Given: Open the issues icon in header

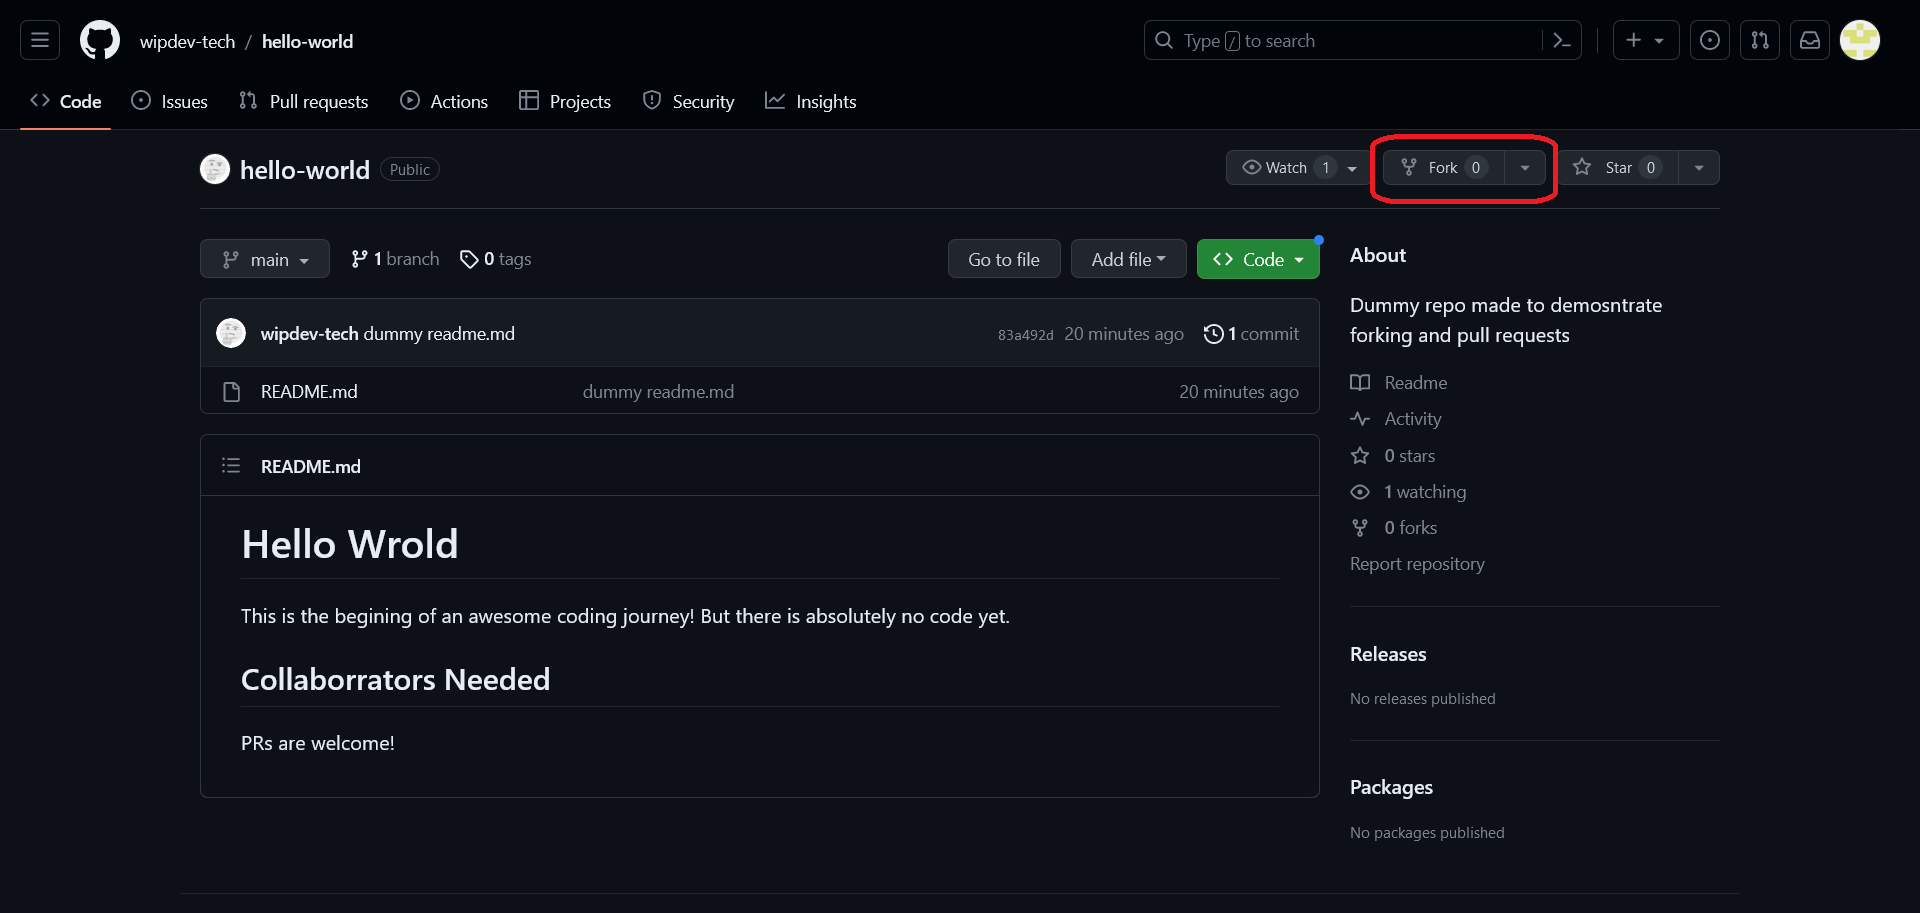Looking at the screenshot, I should (1710, 40).
